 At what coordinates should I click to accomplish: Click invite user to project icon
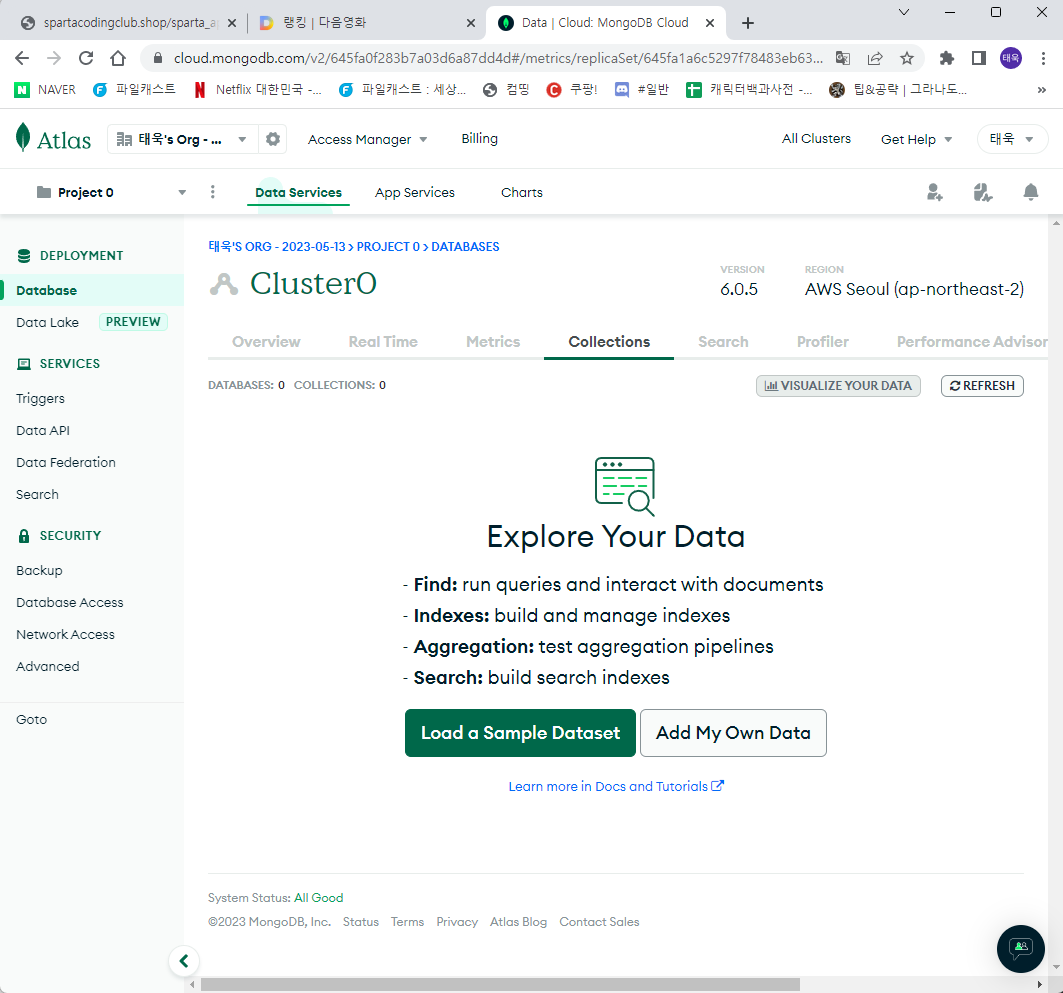[x=935, y=192]
